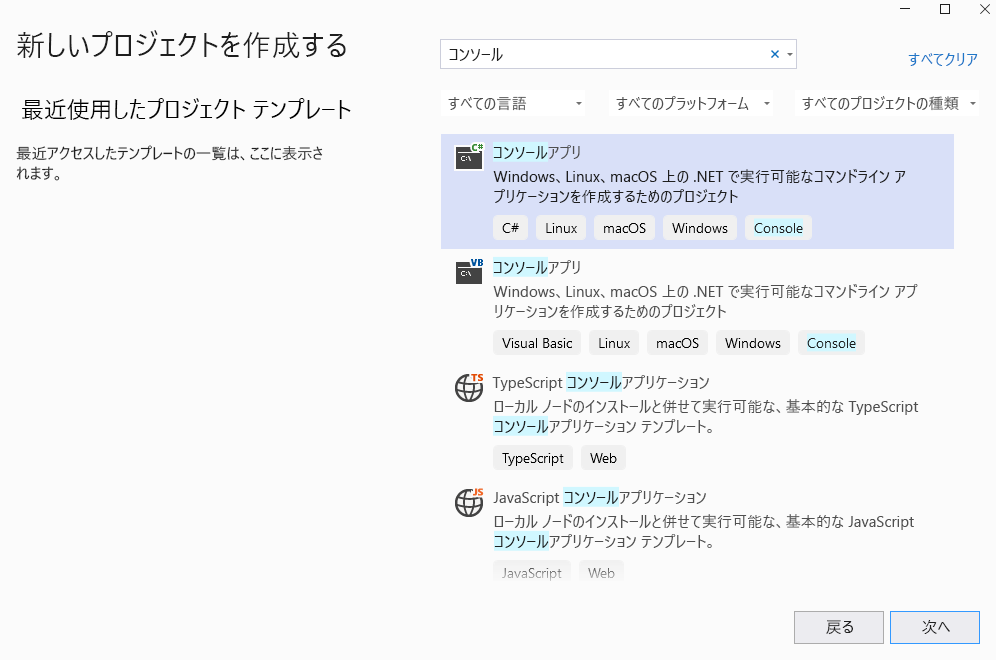Click the Windows tag on the C# template
The width and height of the screenshot is (996, 660).
tap(700, 228)
